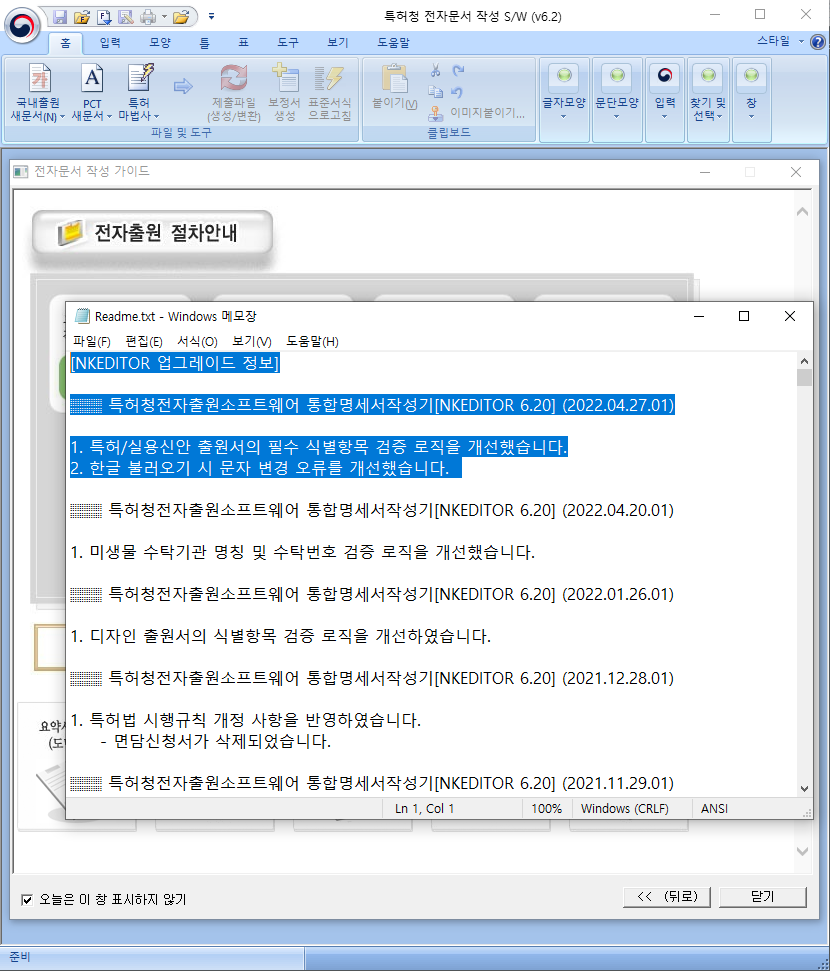Click the plain open folder icon
Image resolution: width=830 pixels, height=971 pixels.
point(181,17)
